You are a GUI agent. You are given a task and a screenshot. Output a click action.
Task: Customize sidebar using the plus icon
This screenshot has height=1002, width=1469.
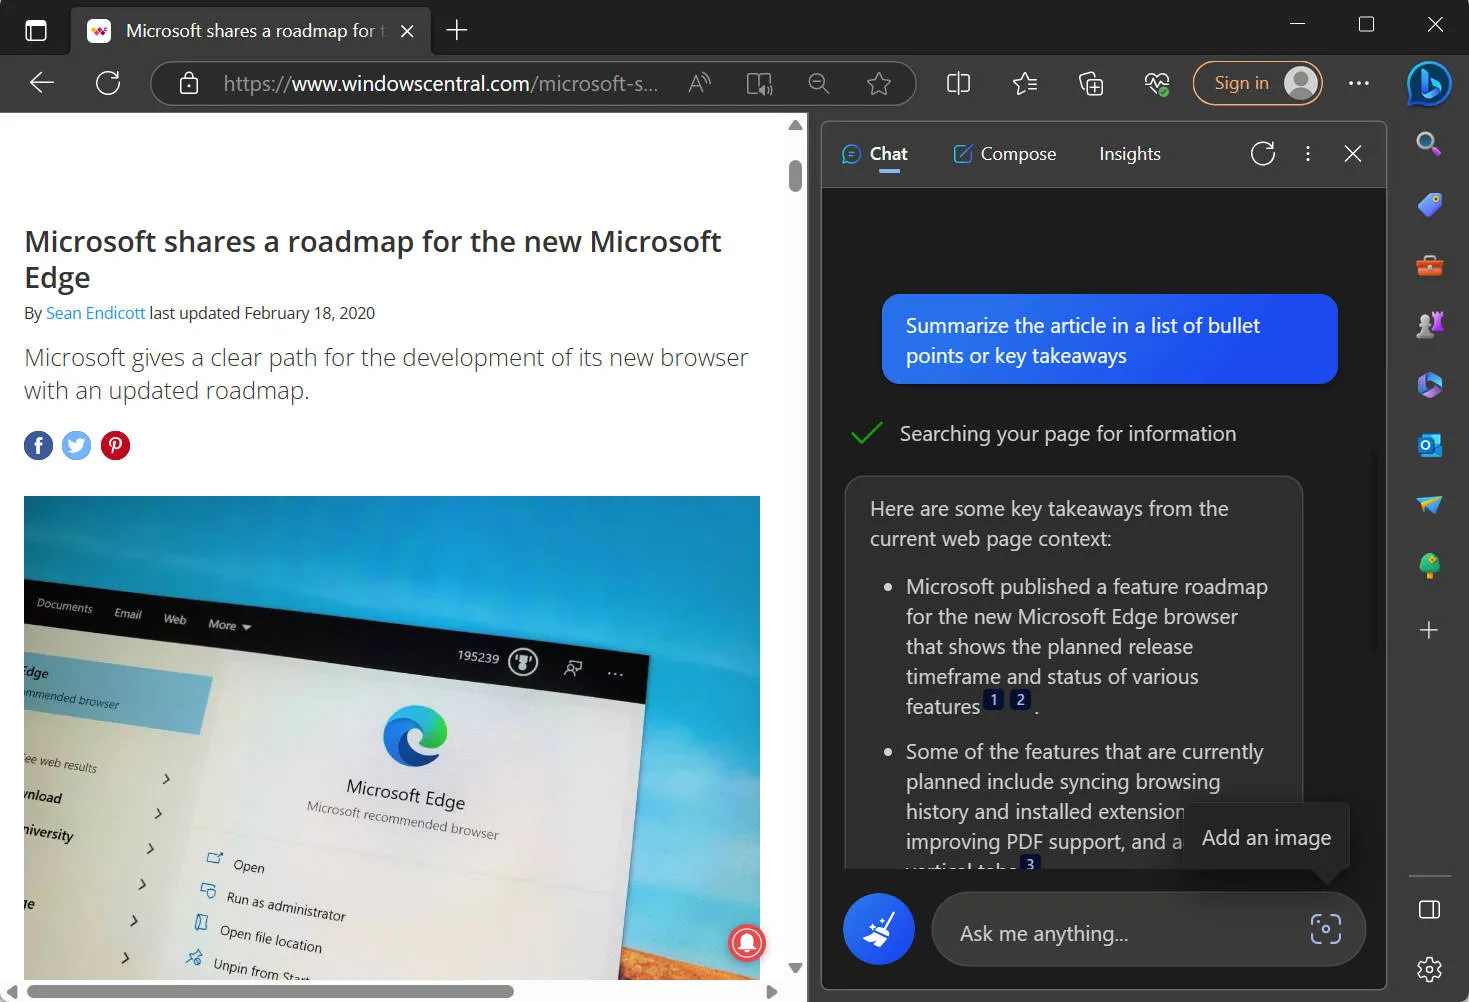click(1429, 630)
